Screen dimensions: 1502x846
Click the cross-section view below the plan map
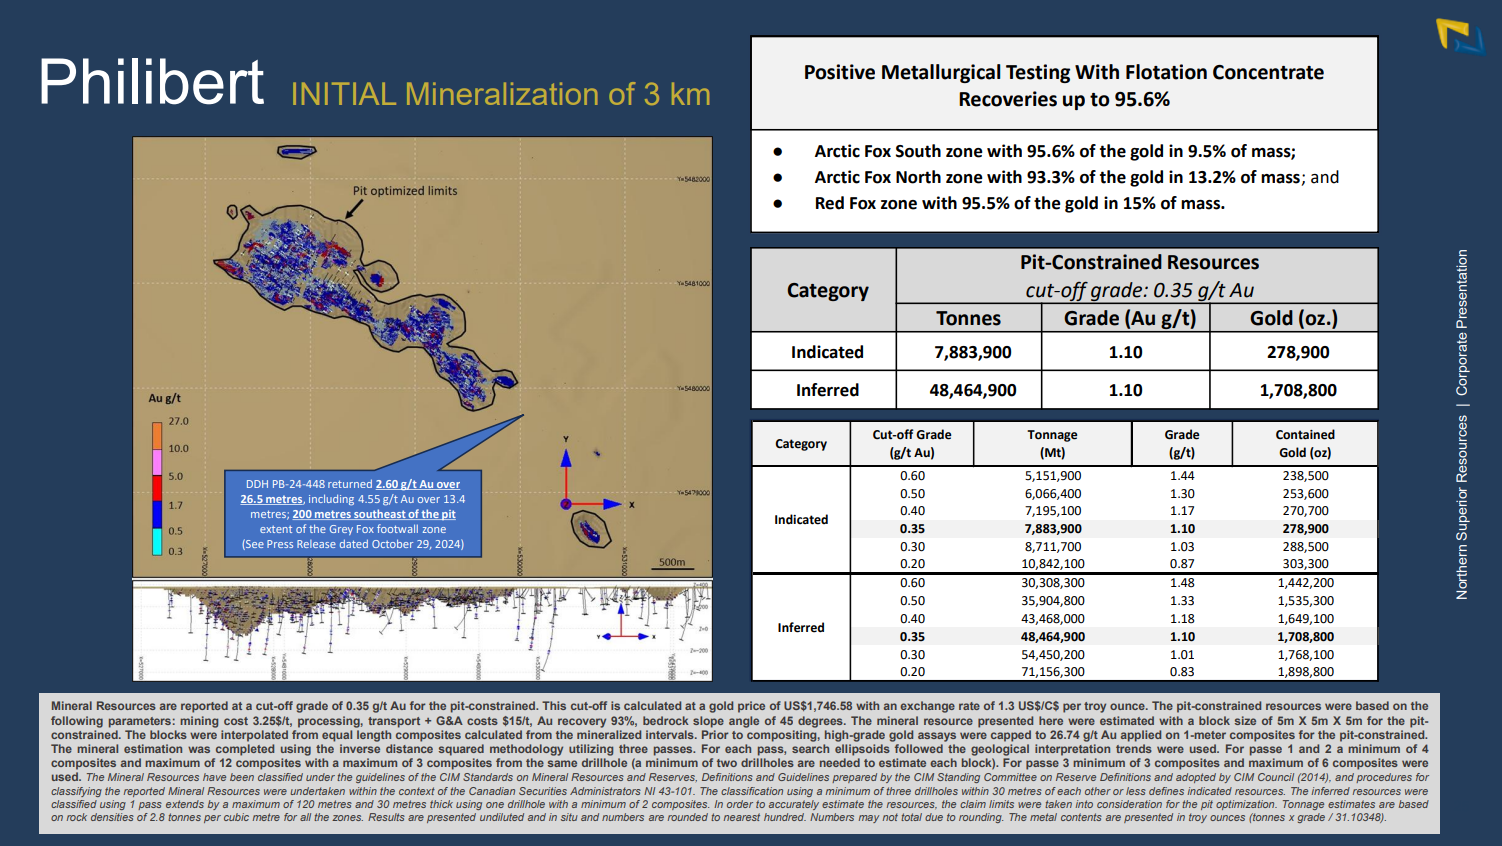click(422, 631)
